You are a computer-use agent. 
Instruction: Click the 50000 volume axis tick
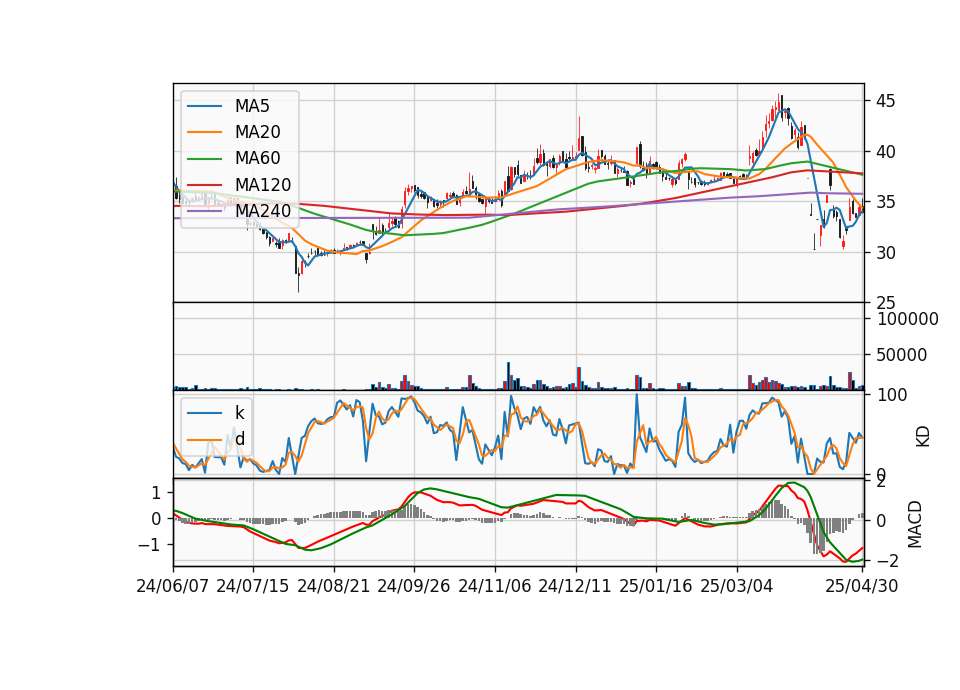pyautogui.click(x=902, y=355)
